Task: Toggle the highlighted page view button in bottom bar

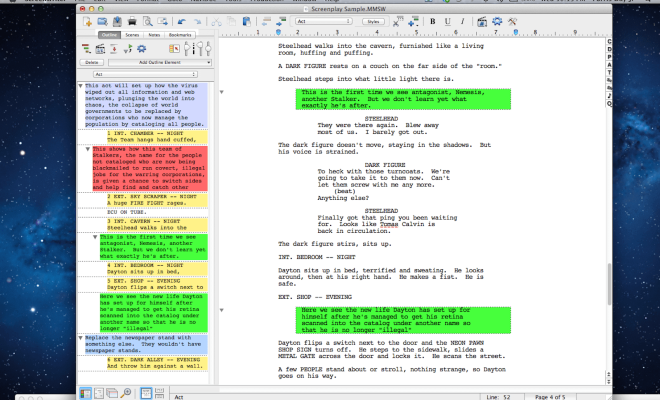Action: coord(146,394)
